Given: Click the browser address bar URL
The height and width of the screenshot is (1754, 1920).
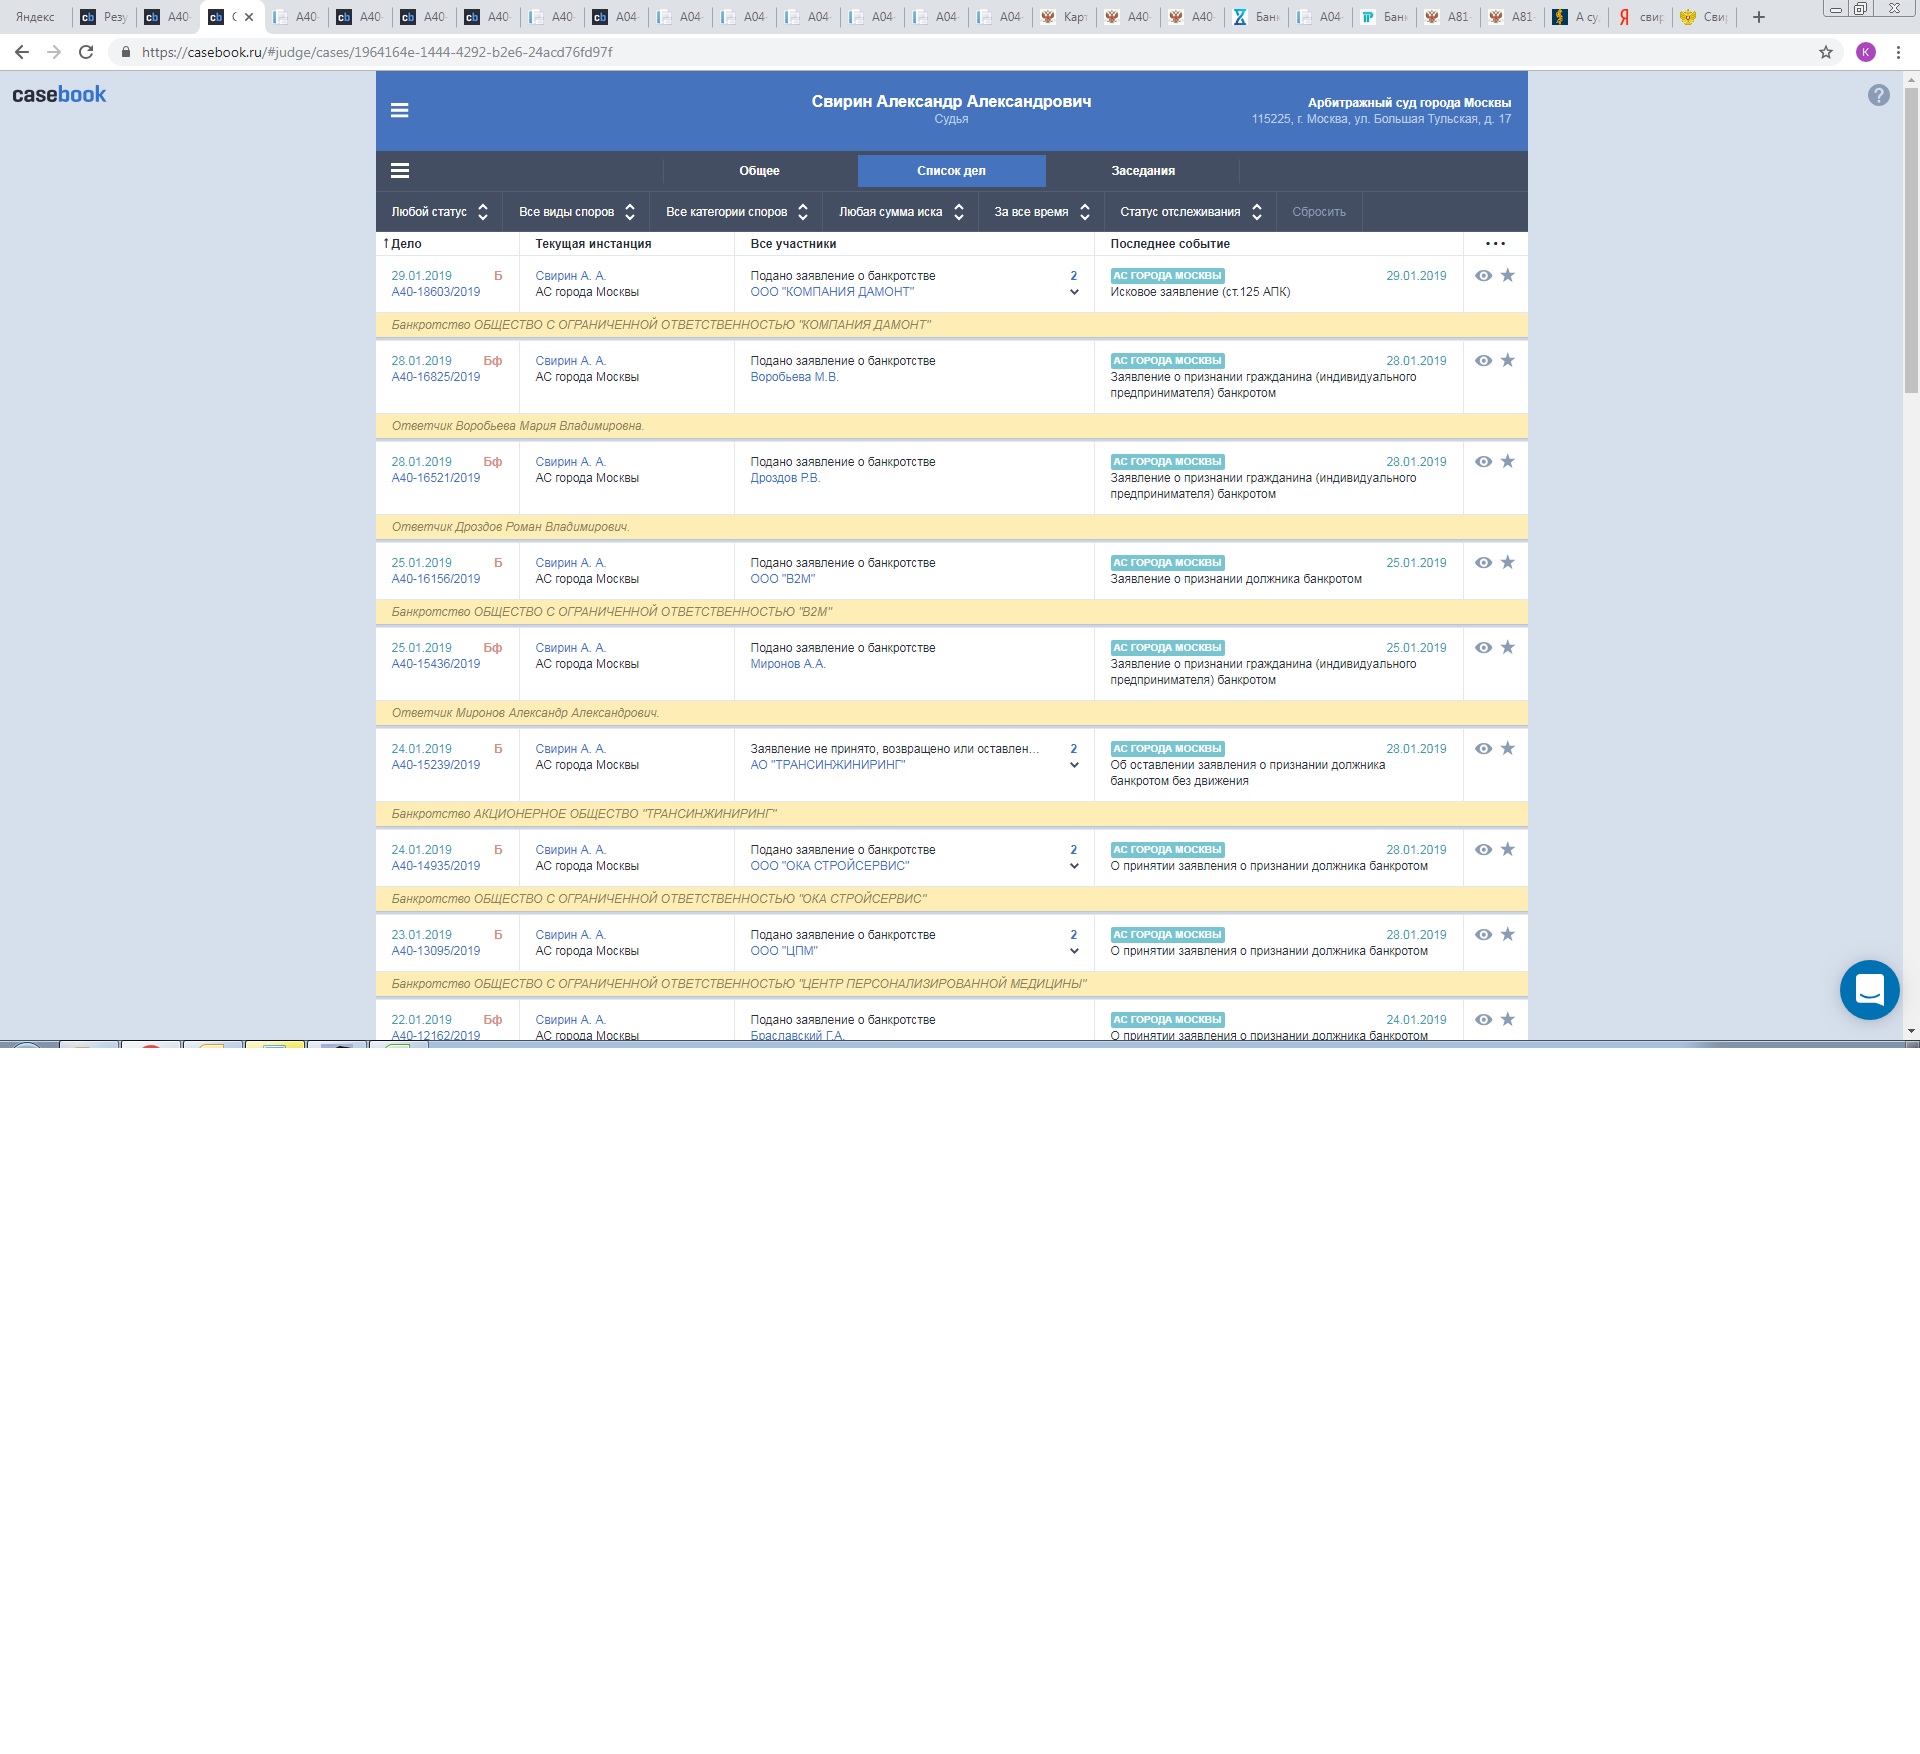Looking at the screenshot, I should (377, 52).
